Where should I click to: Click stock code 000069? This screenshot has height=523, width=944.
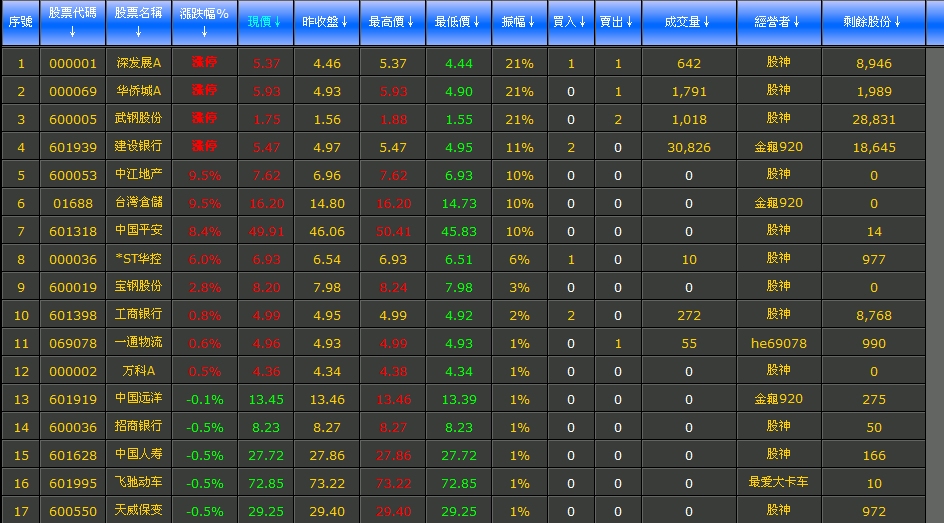73,91
